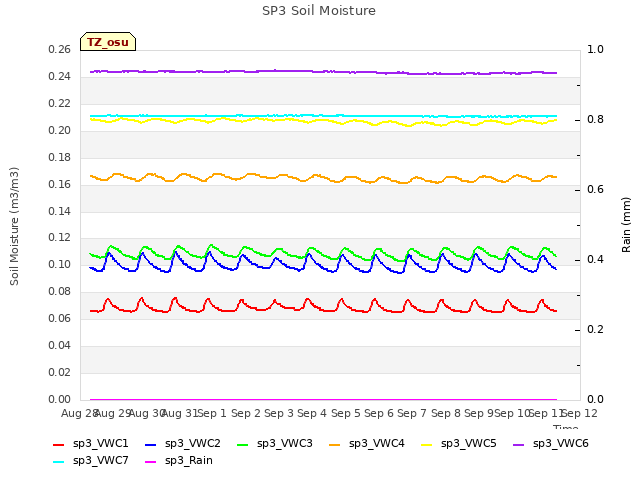This screenshot has height=480, width=640.
Task: Click the 0.08 soil moisture tick label
Action: coord(60,291)
